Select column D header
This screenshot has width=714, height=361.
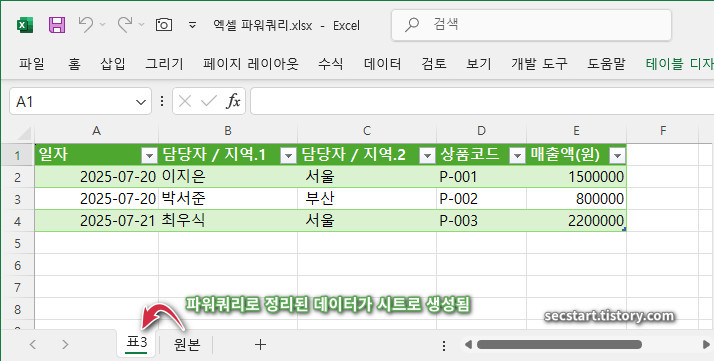point(481,131)
